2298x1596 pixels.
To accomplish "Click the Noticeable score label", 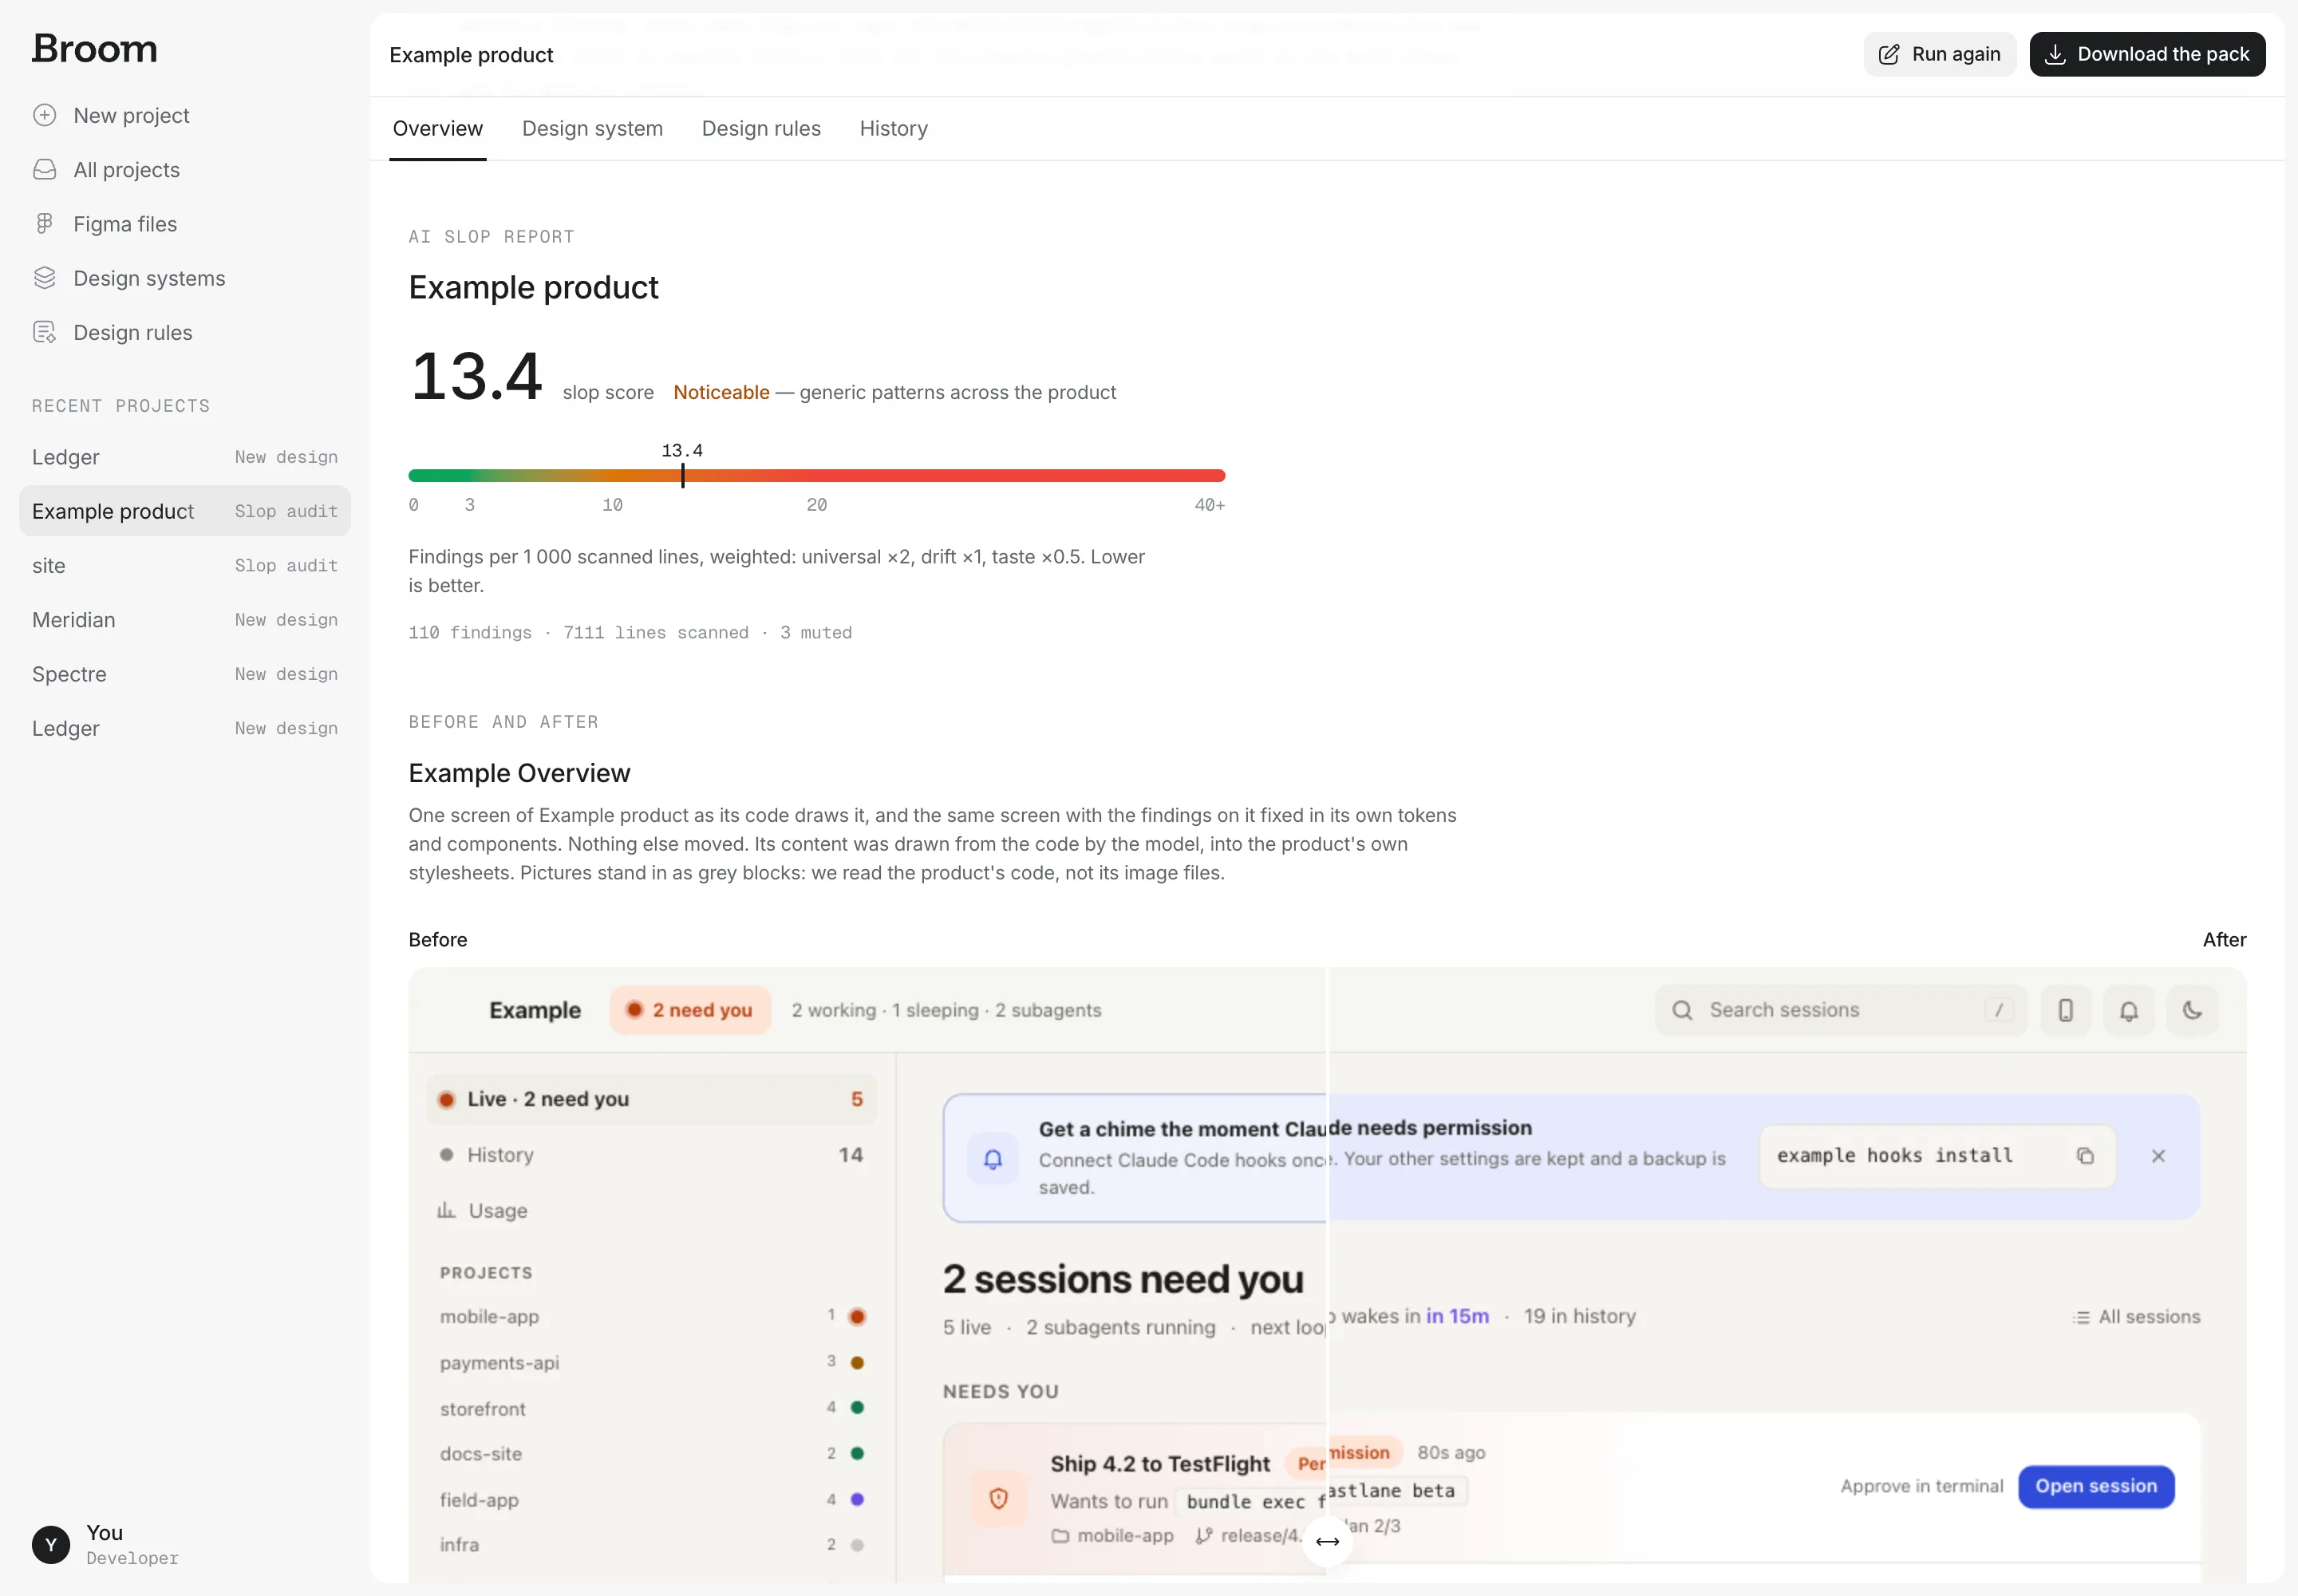I will [721, 392].
